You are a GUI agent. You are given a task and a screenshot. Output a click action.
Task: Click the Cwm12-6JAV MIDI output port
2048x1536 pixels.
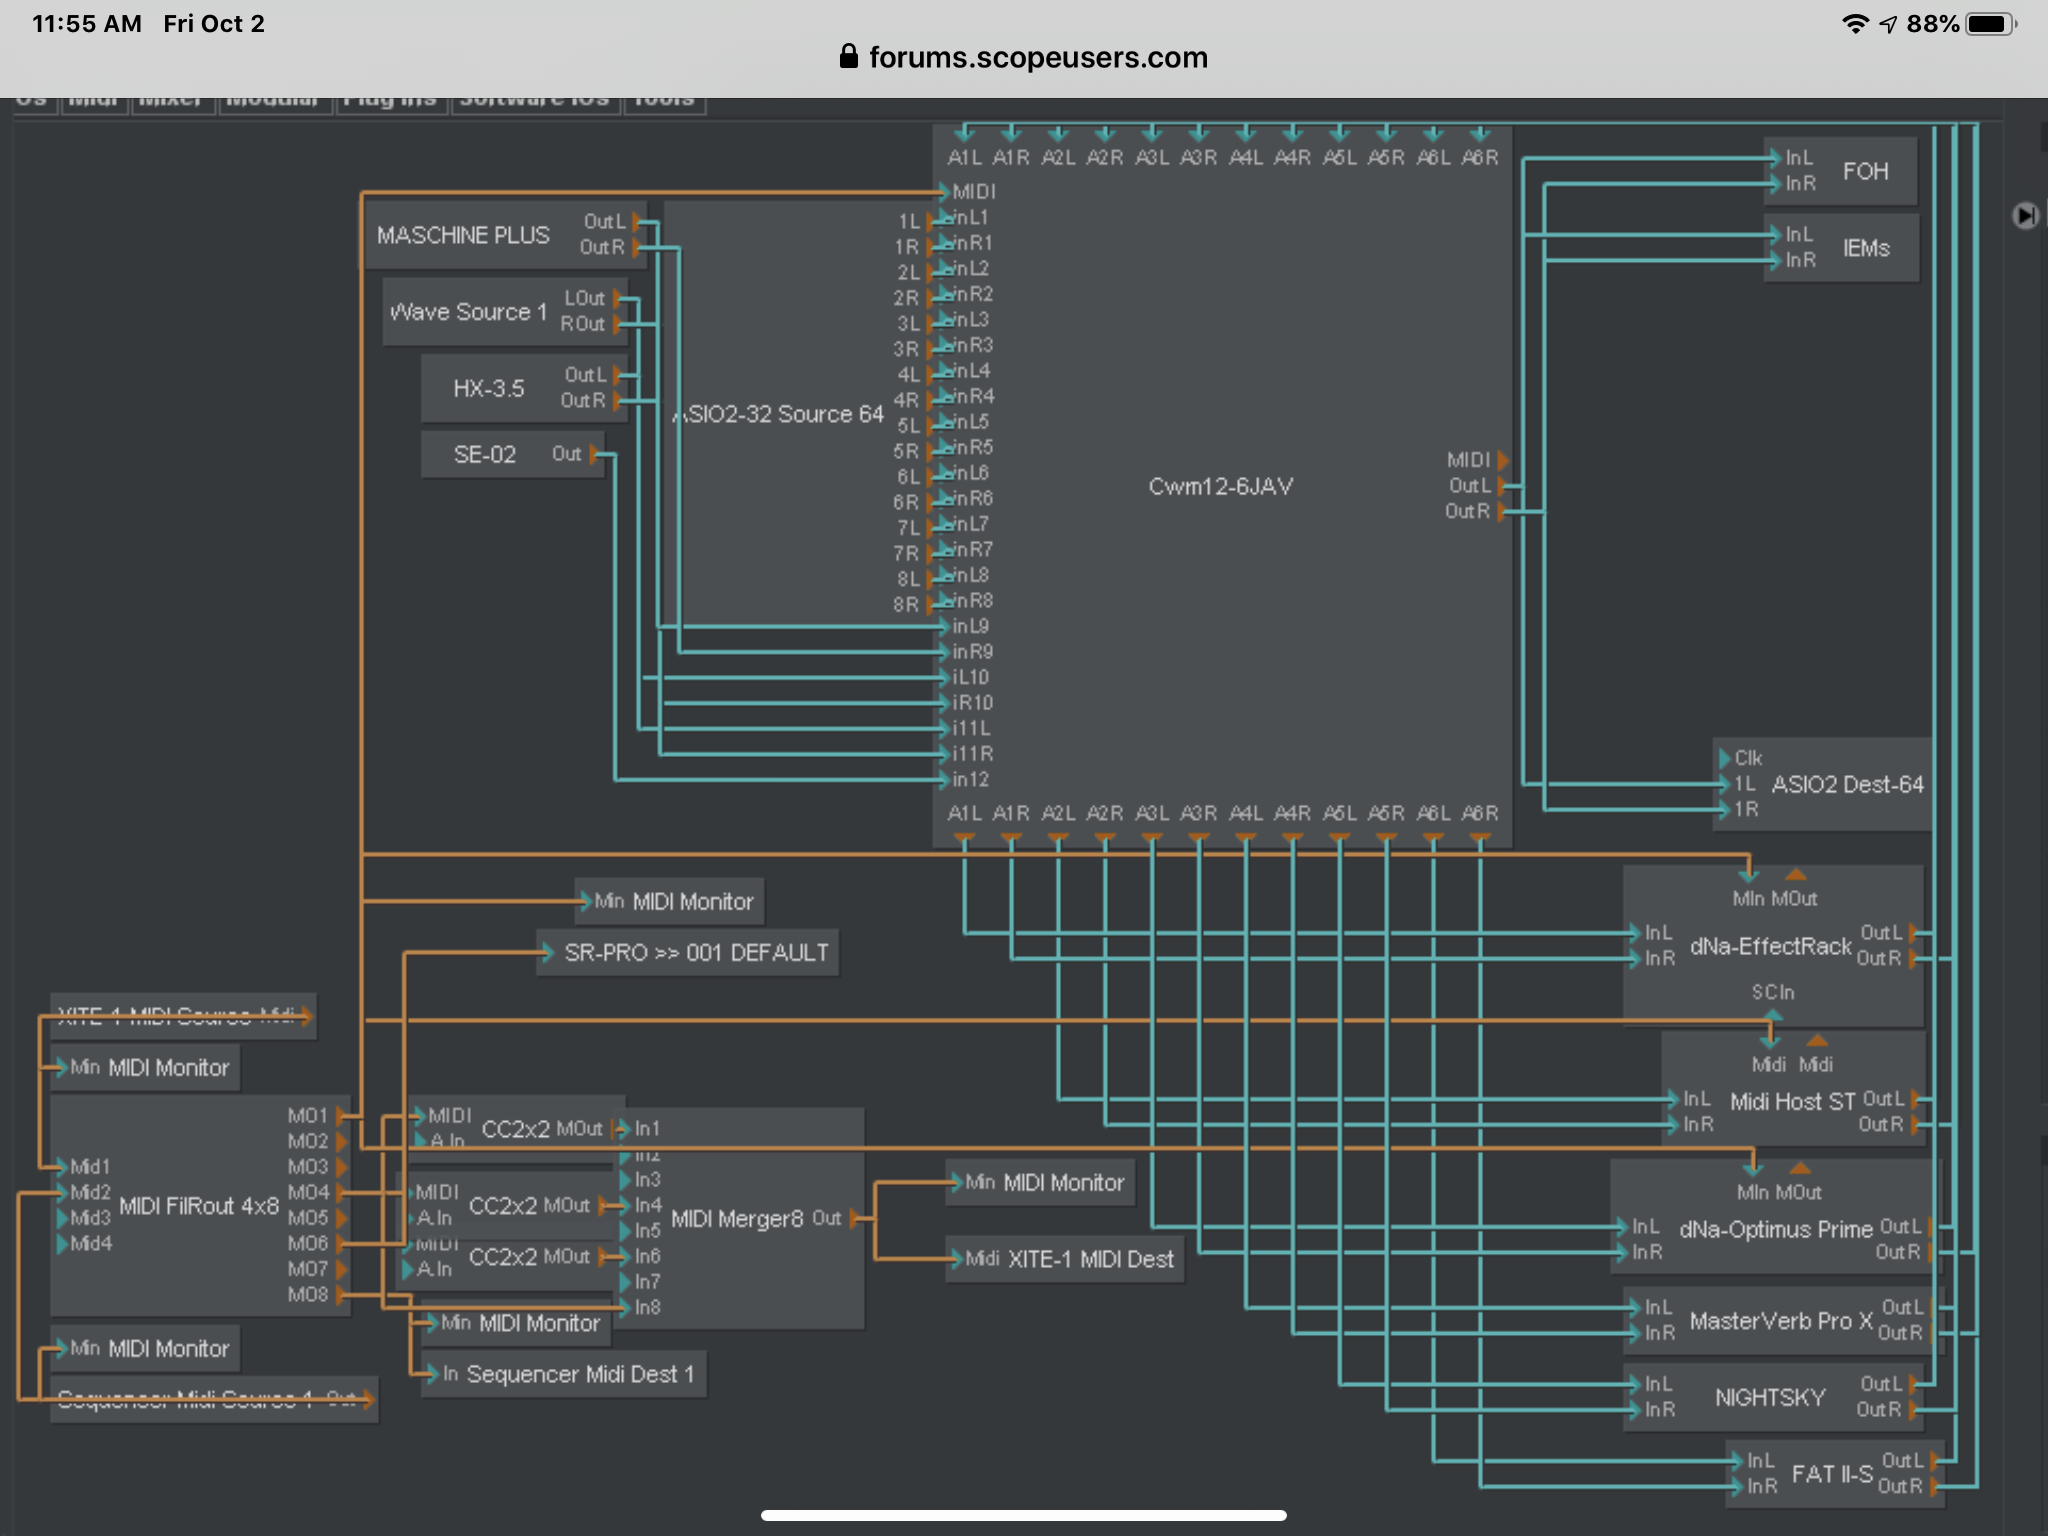(1502, 460)
